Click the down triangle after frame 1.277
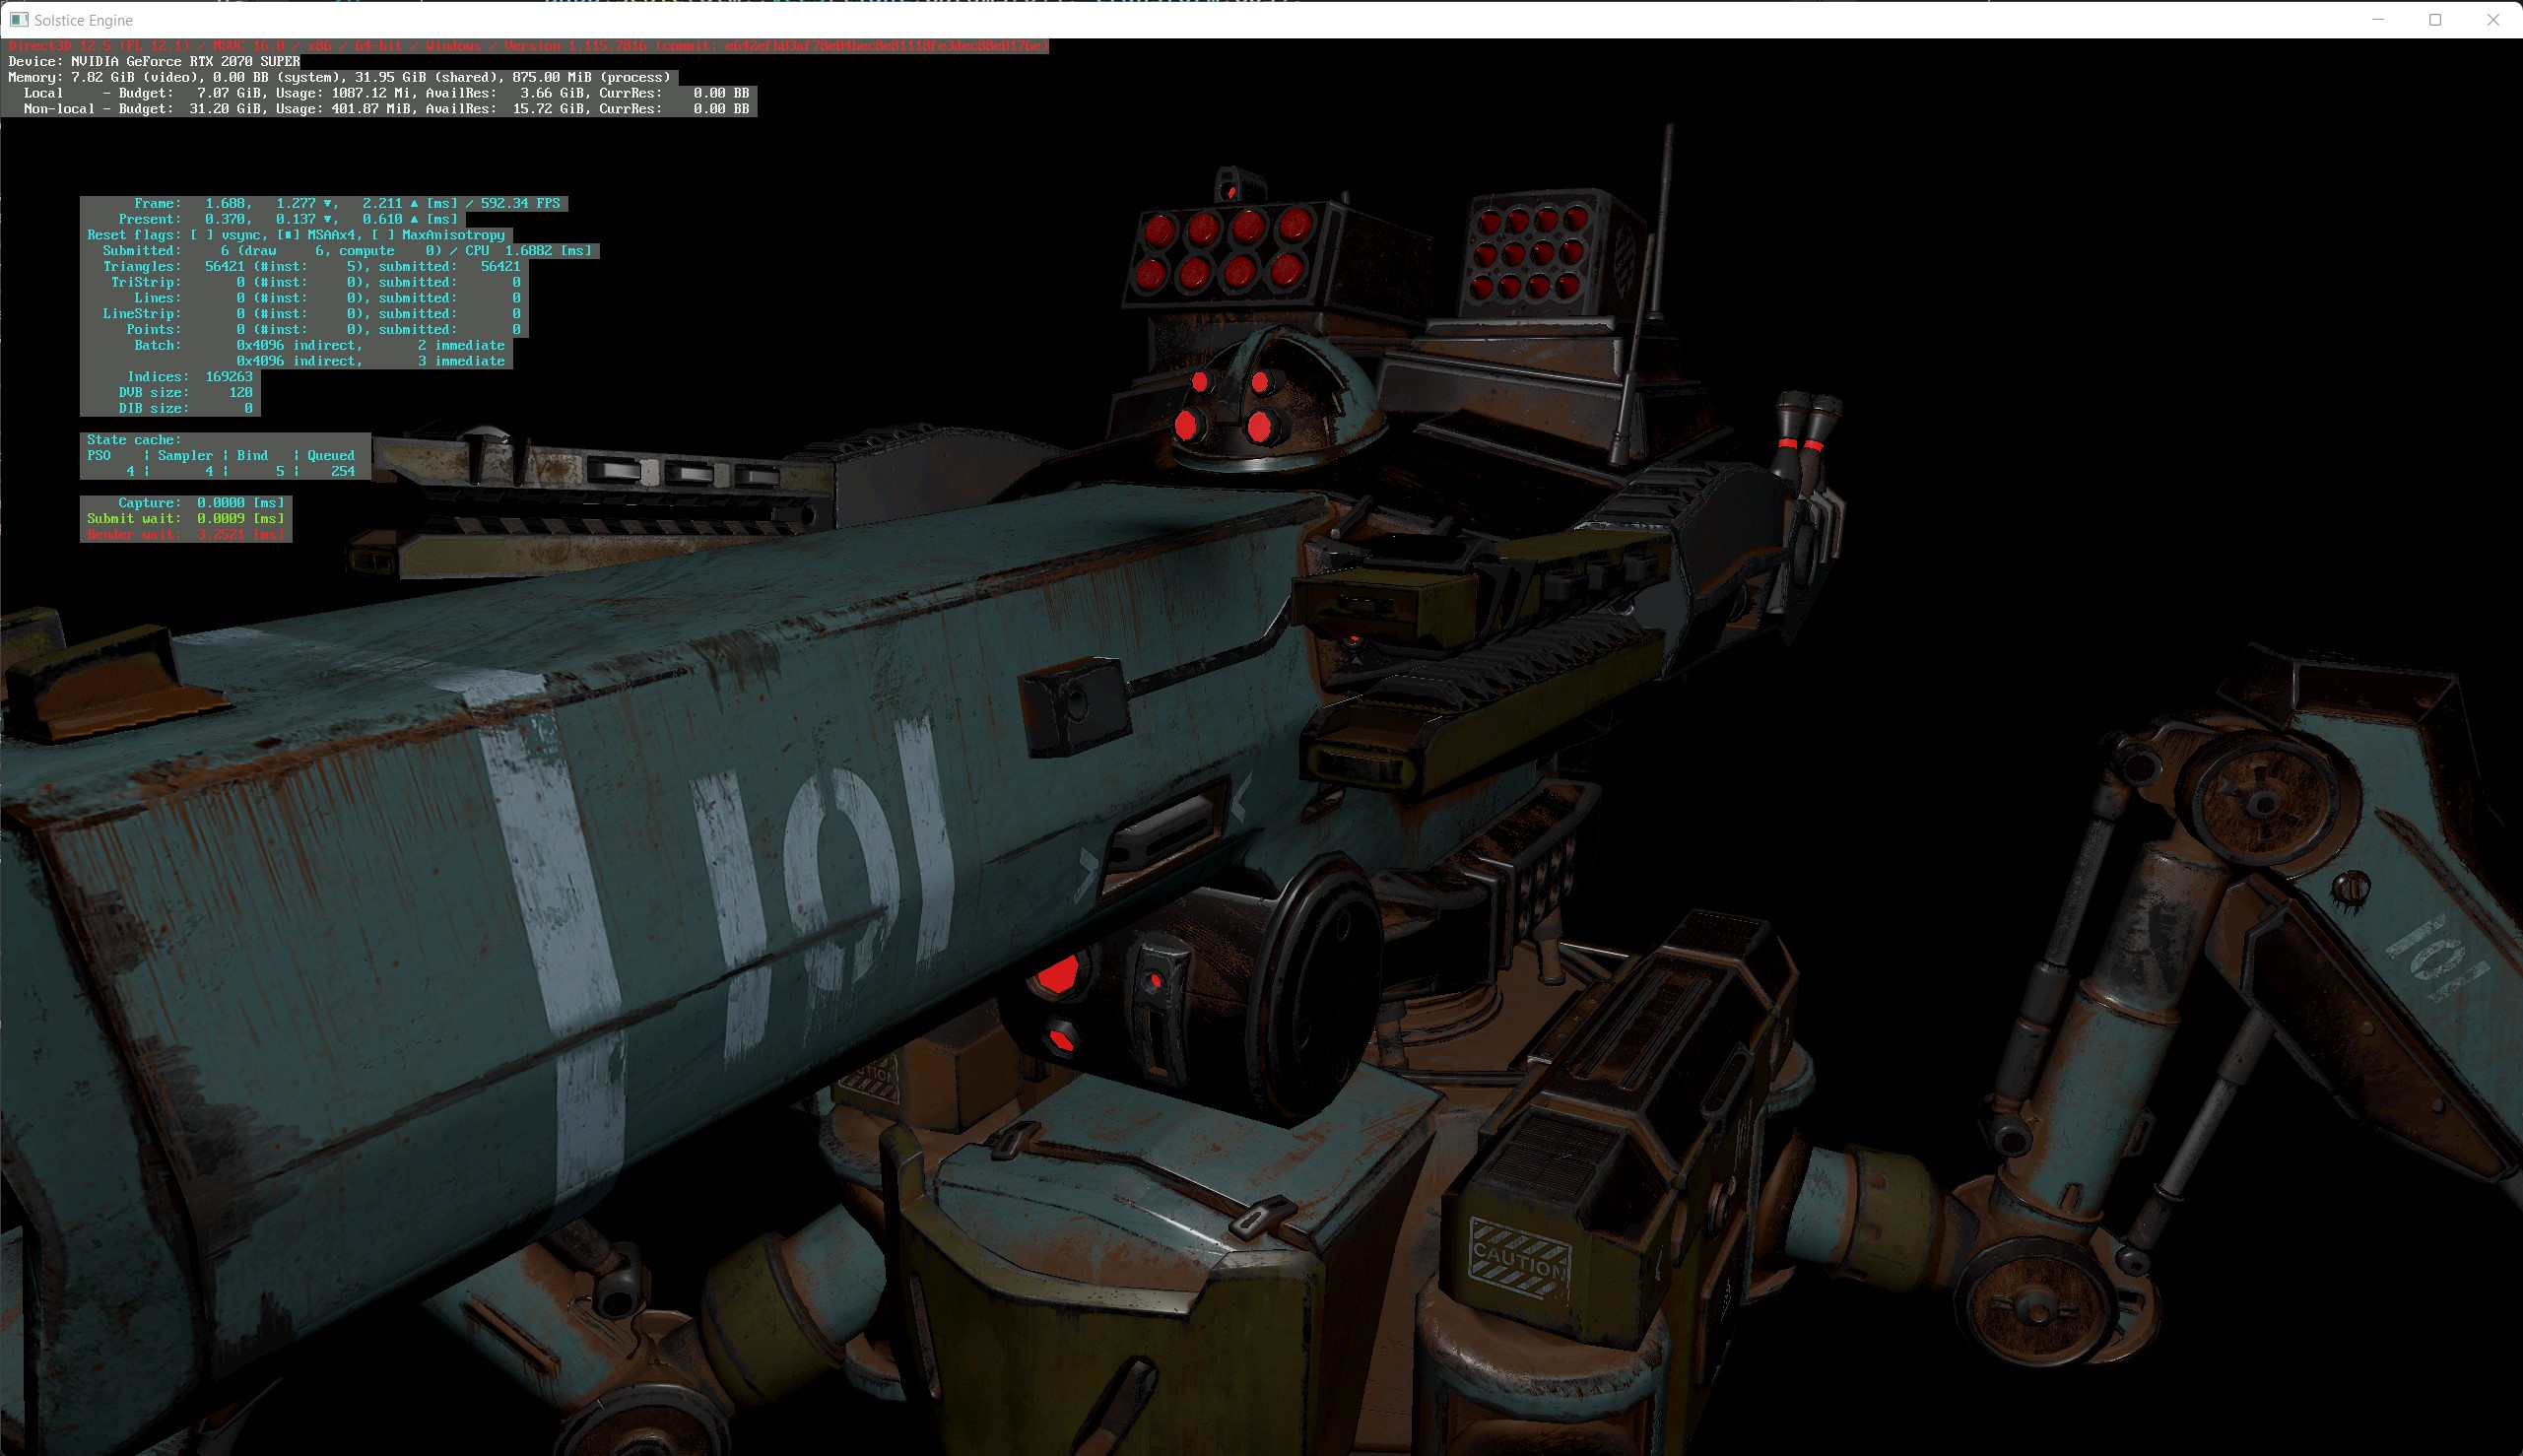Image resolution: width=2523 pixels, height=1456 pixels. click(328, 203)
